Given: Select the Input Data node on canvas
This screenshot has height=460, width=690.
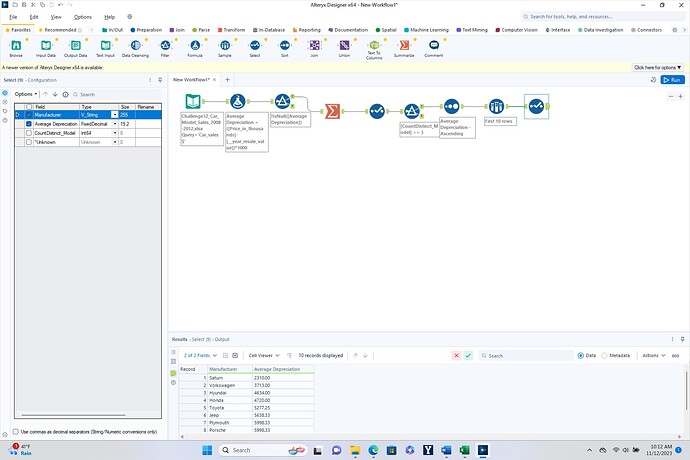Looking at the screenshot, I should click(x=193, y=102).
